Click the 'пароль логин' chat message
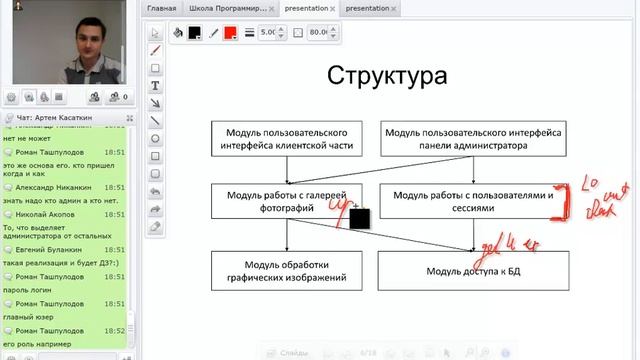Image resolution: width=640 pixels, height=360 pixels. [x=27, y=290]
